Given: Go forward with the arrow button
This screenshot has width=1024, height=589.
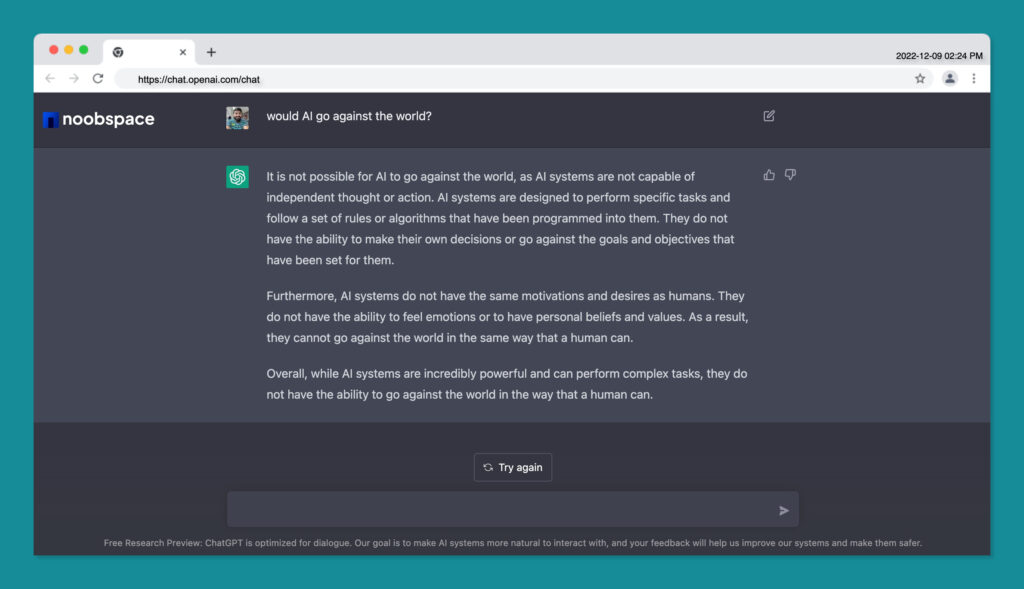Looking at the screenshot, I should point(74,78).
